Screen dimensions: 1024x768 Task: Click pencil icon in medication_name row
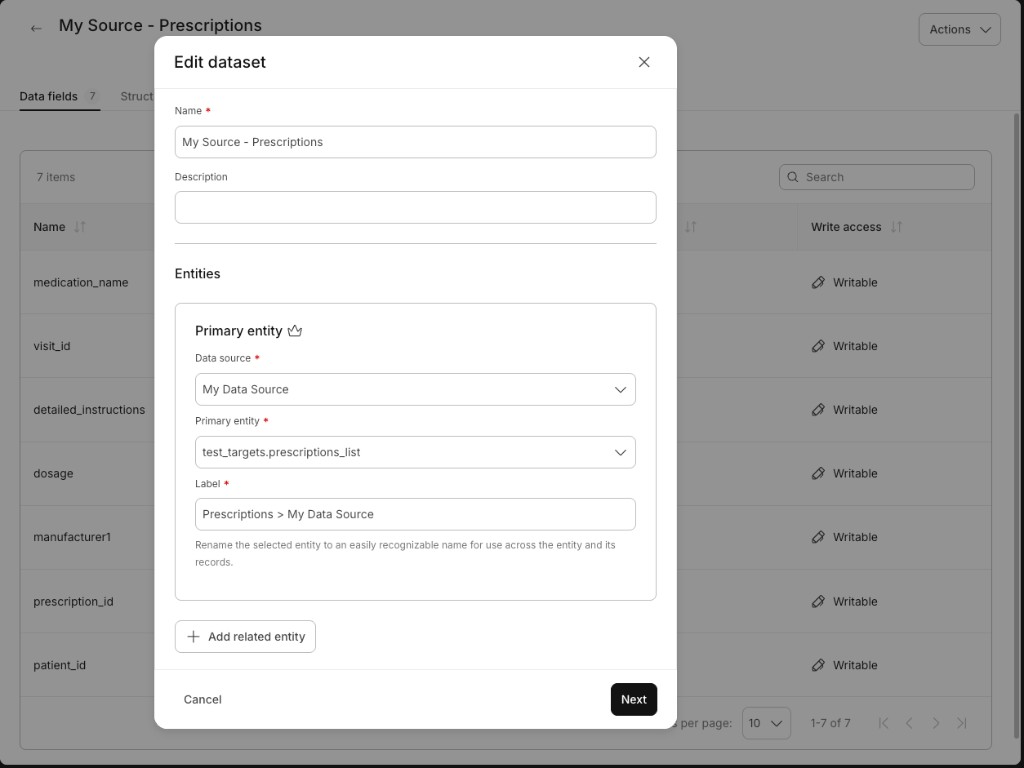click(x=818, y=282)
